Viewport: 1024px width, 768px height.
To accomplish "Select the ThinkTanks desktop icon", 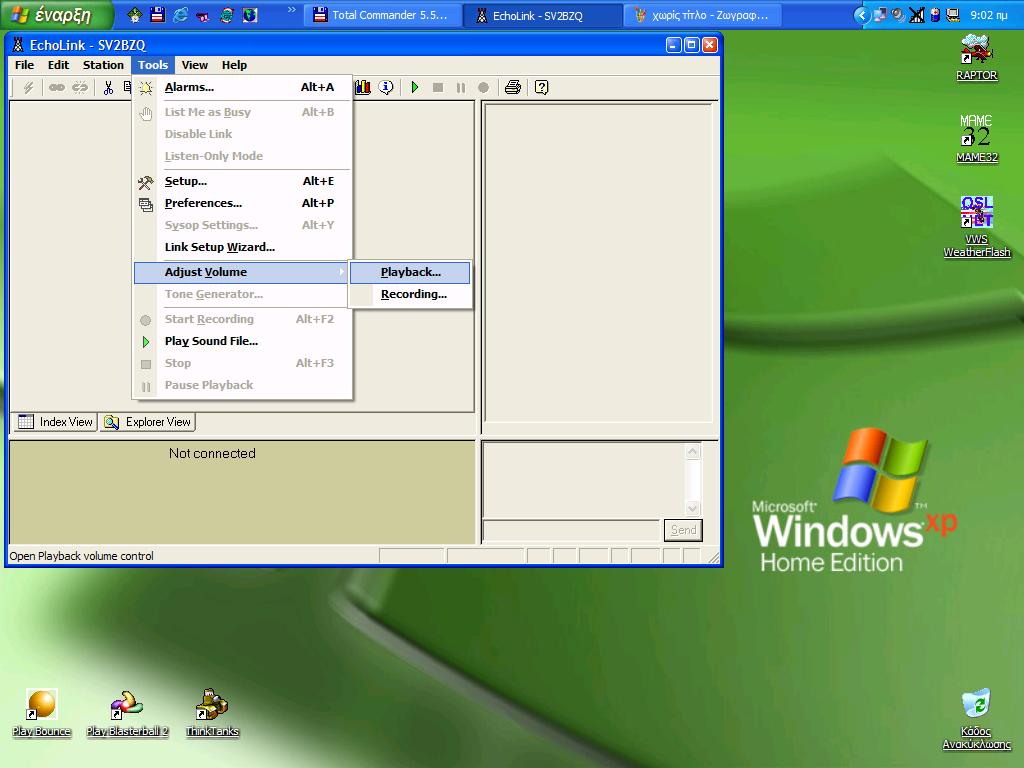I will (212, 713).
